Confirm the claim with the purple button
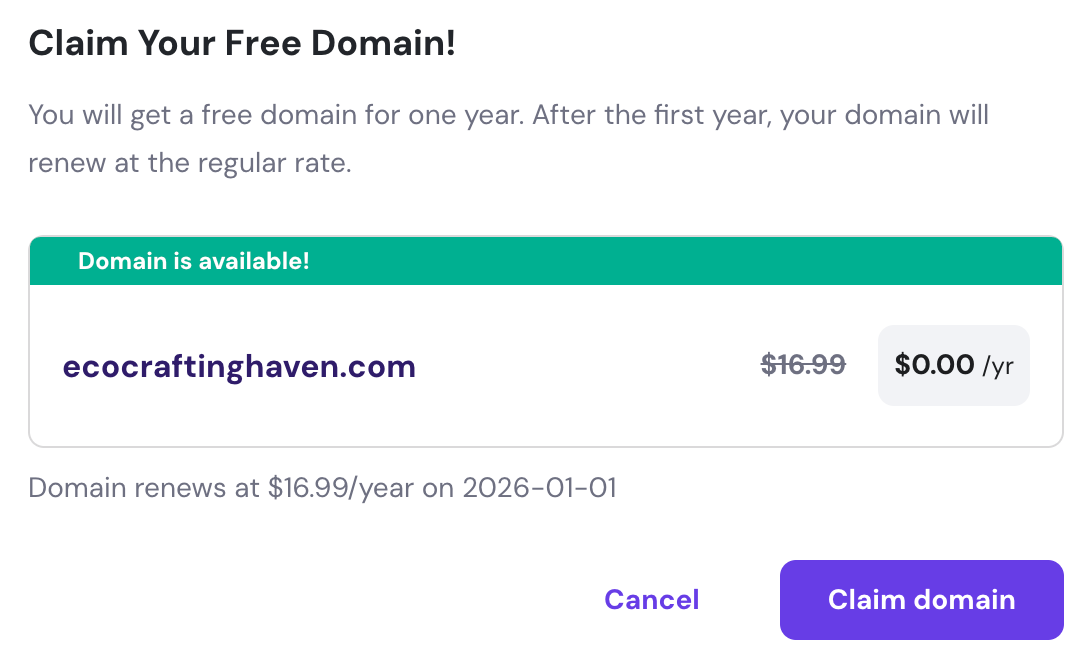Image resolution: width=1090 pixels, height=664 pixels. [920, 599]
